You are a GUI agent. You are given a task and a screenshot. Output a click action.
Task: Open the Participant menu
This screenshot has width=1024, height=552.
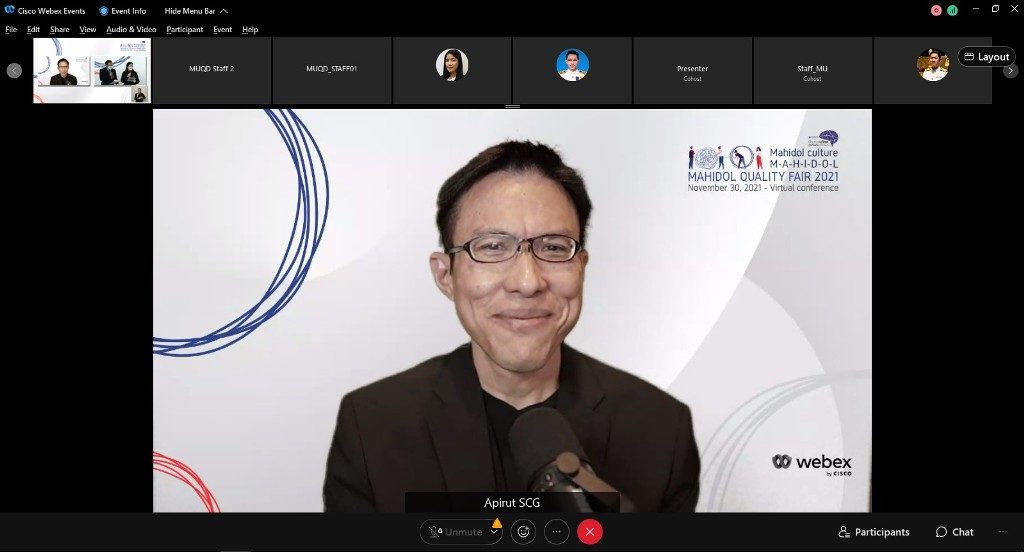coord(185,30)
